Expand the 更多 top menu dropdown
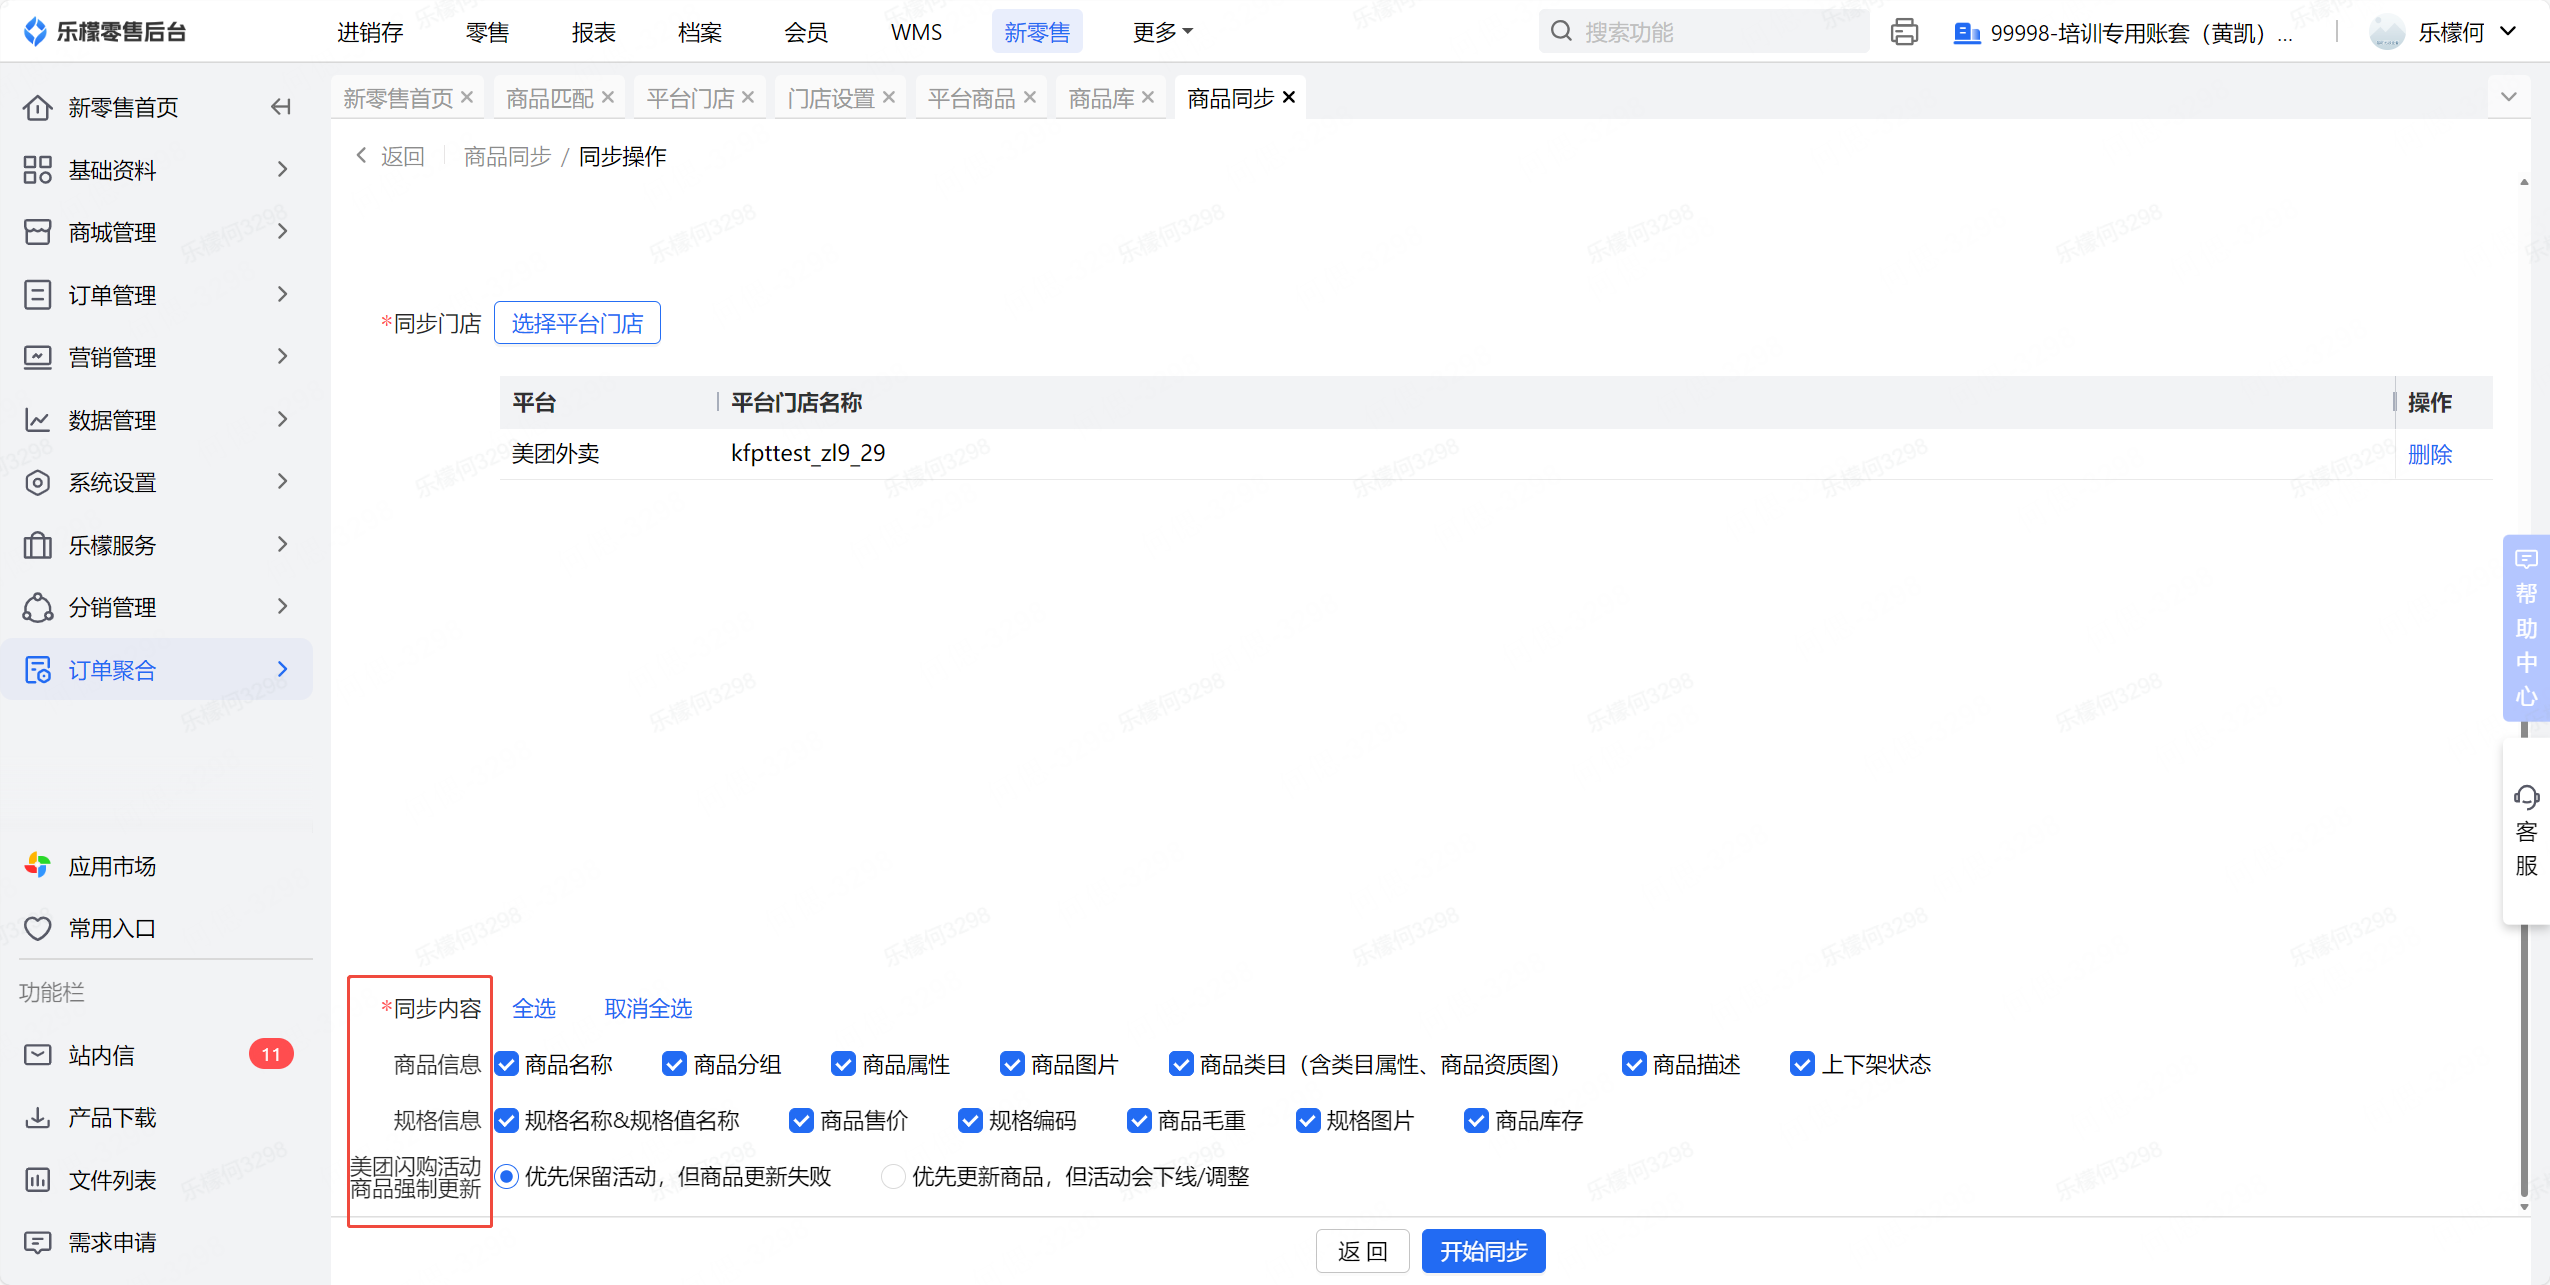 1162,32
